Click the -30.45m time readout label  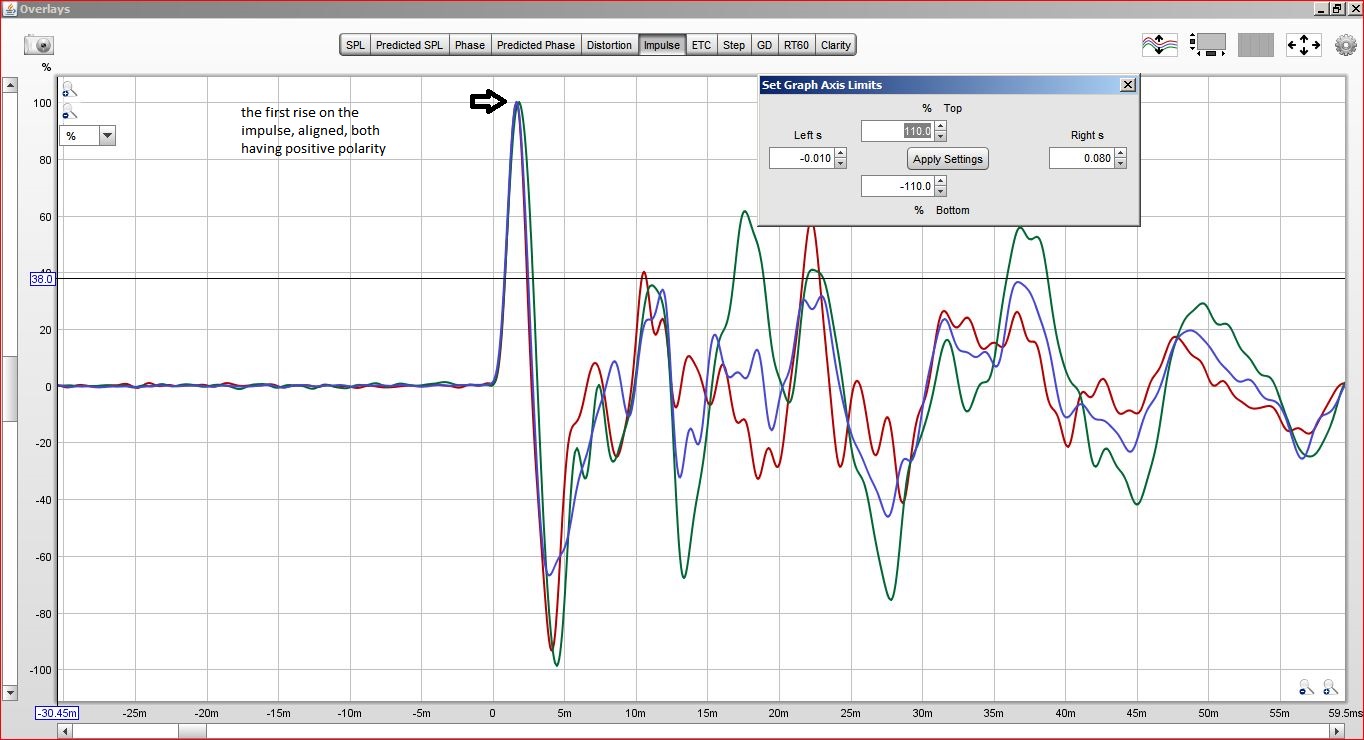[x=57, y=713]
